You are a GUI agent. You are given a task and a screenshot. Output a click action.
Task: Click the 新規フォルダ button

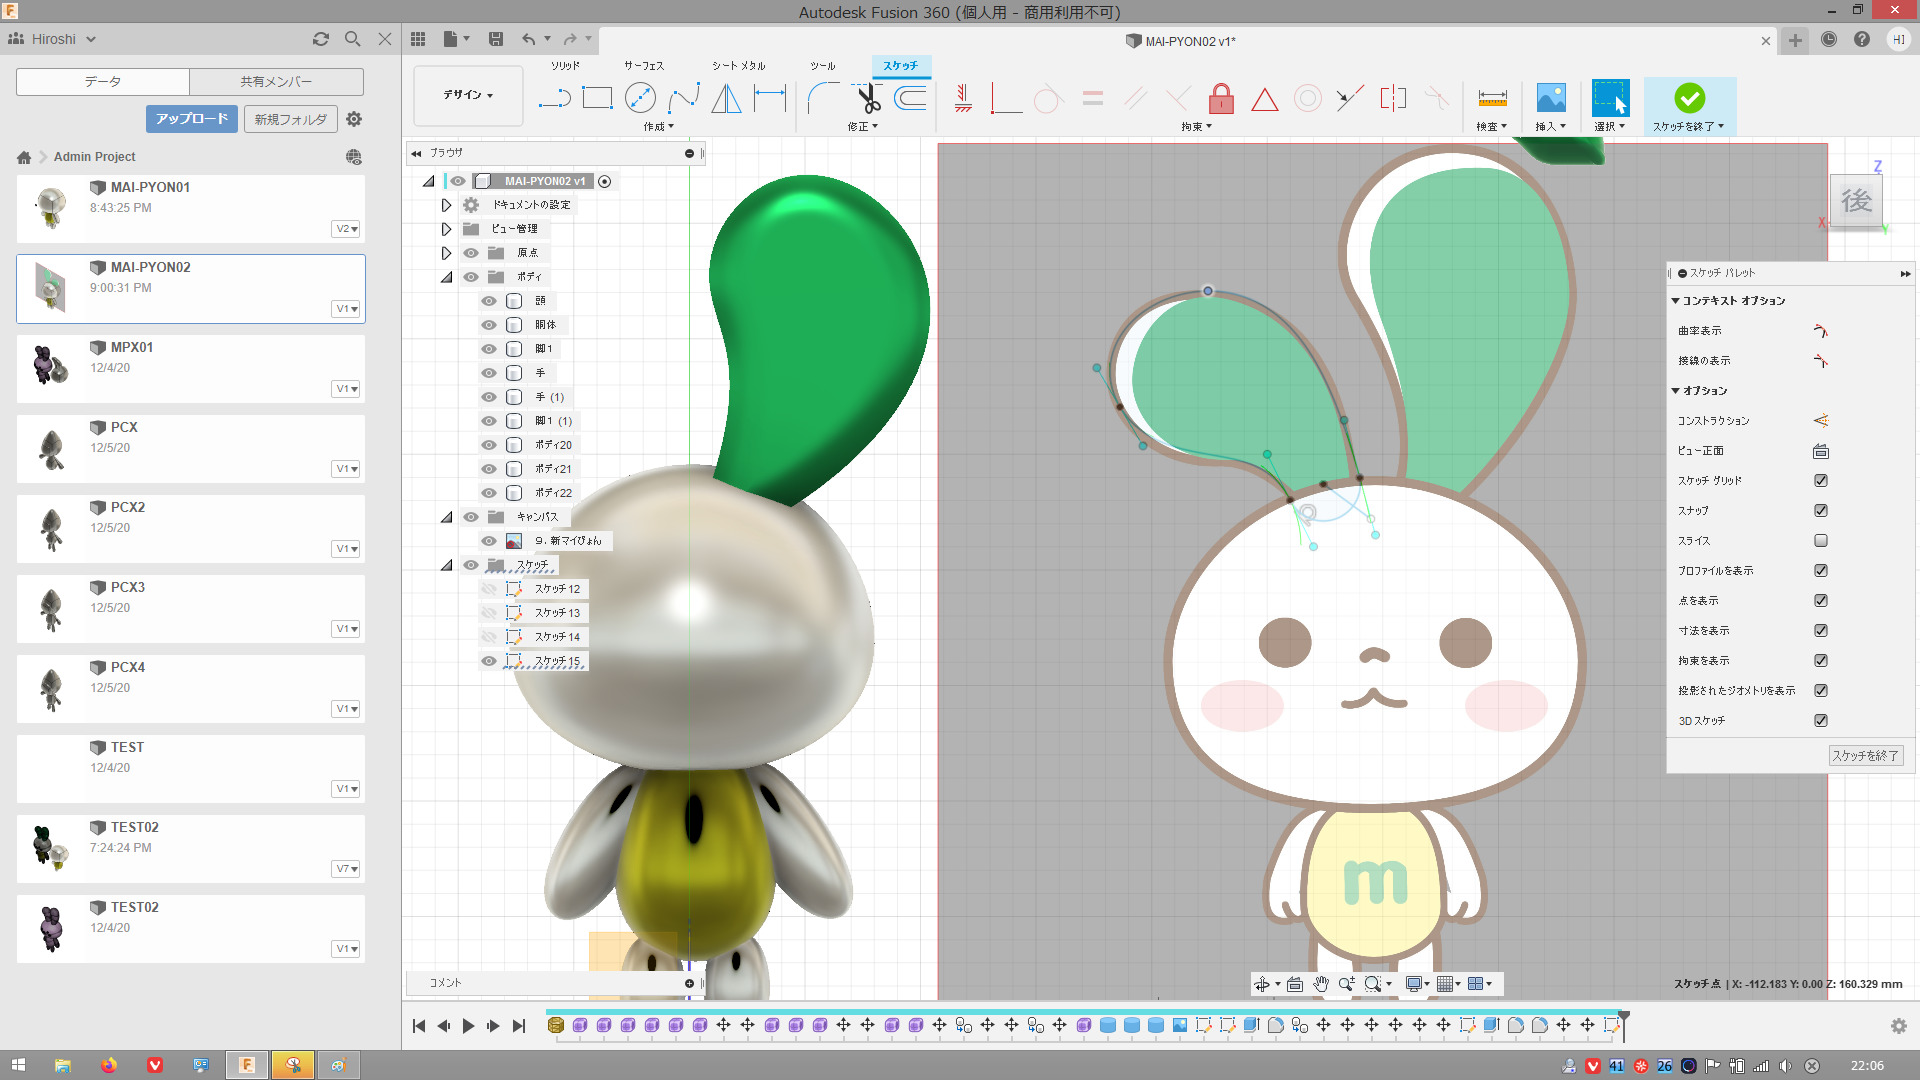tap(290, 119)
